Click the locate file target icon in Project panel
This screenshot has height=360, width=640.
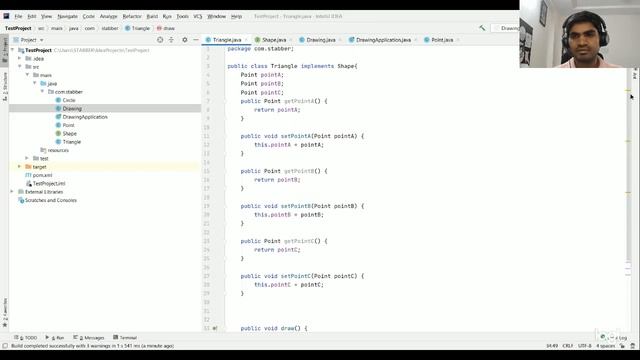(160, 40)
